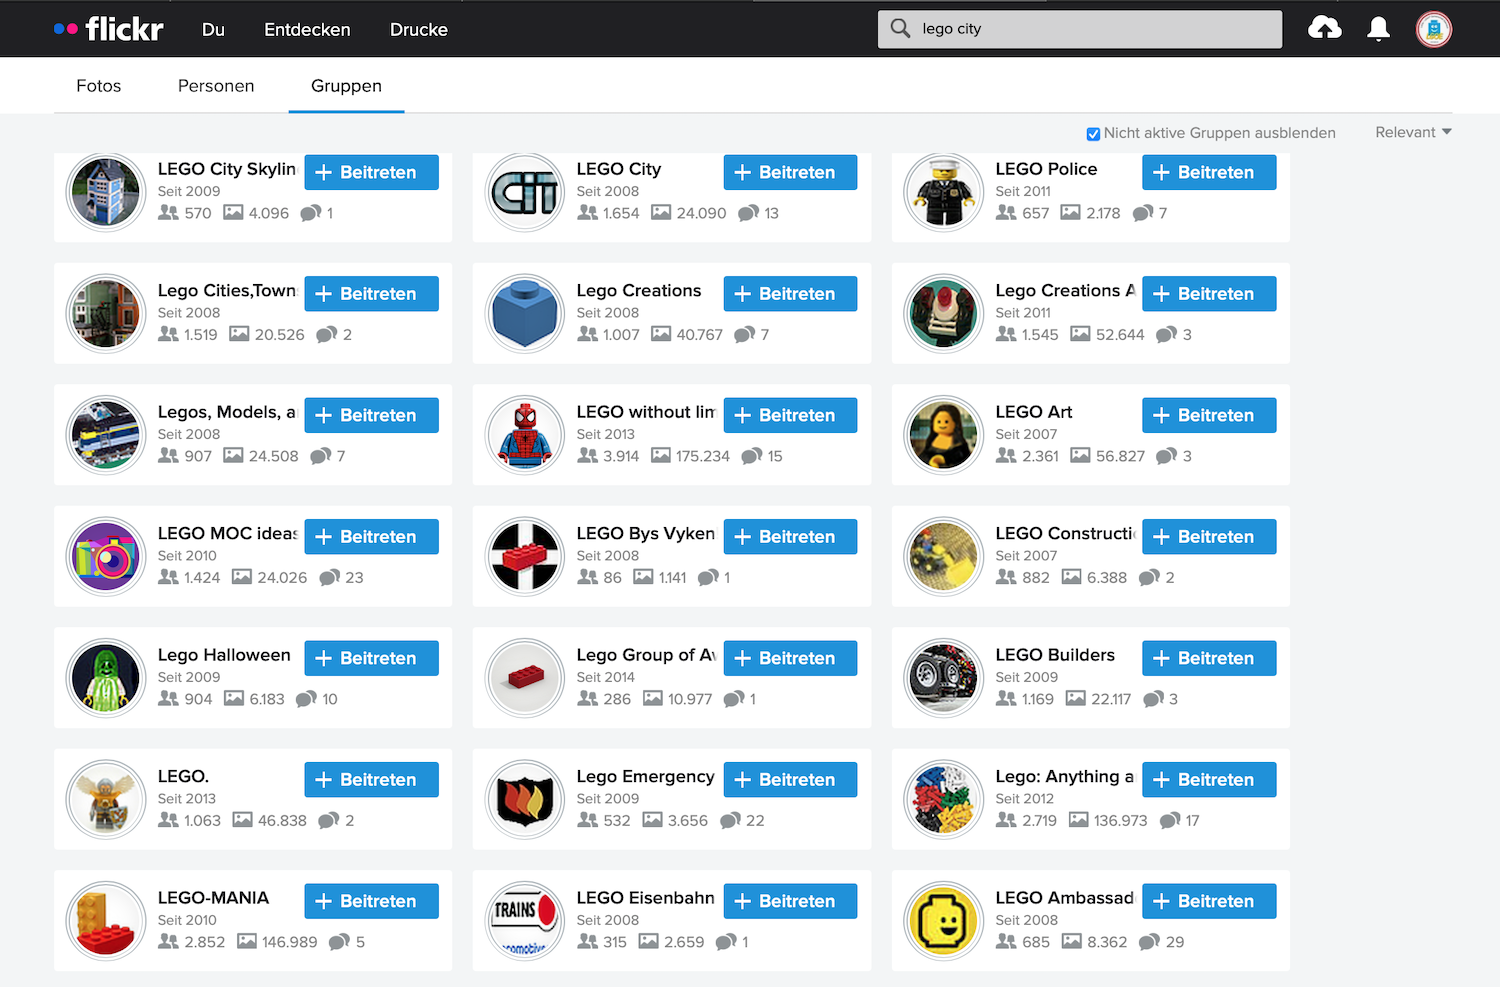
Task: Click the search magnifier icon
Action: click(x=900, y=29)
